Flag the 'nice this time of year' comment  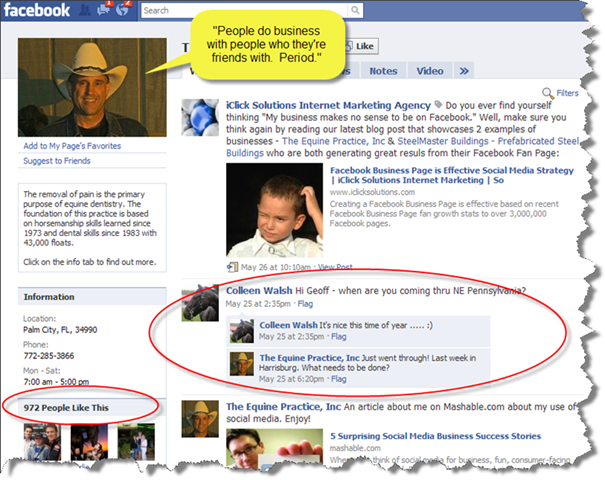(x=338, y=336)
